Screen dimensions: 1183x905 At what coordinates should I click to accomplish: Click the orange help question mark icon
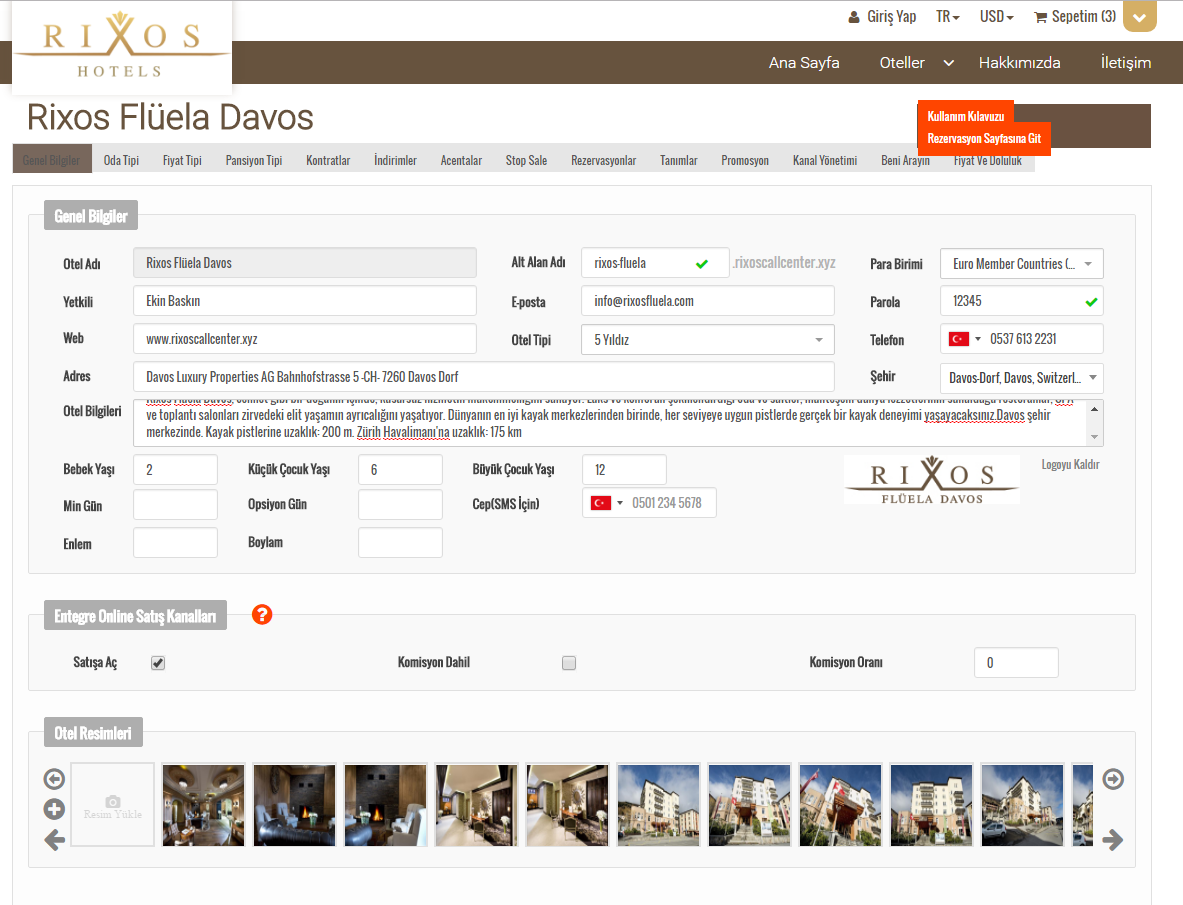262,615
